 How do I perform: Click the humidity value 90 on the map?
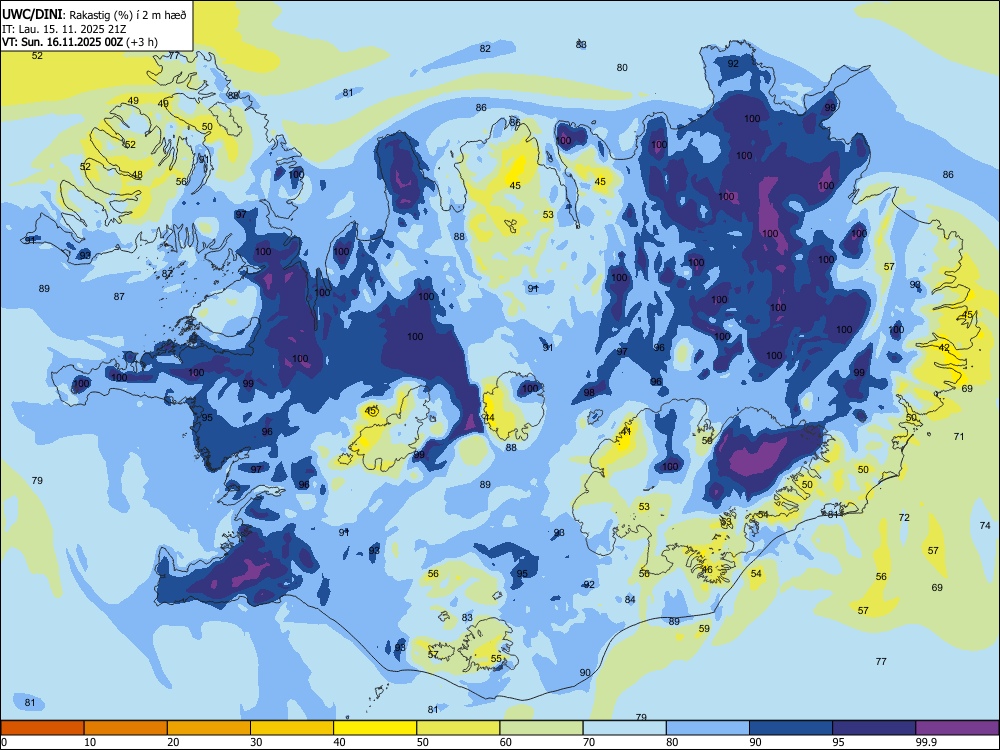coord(585,672)
